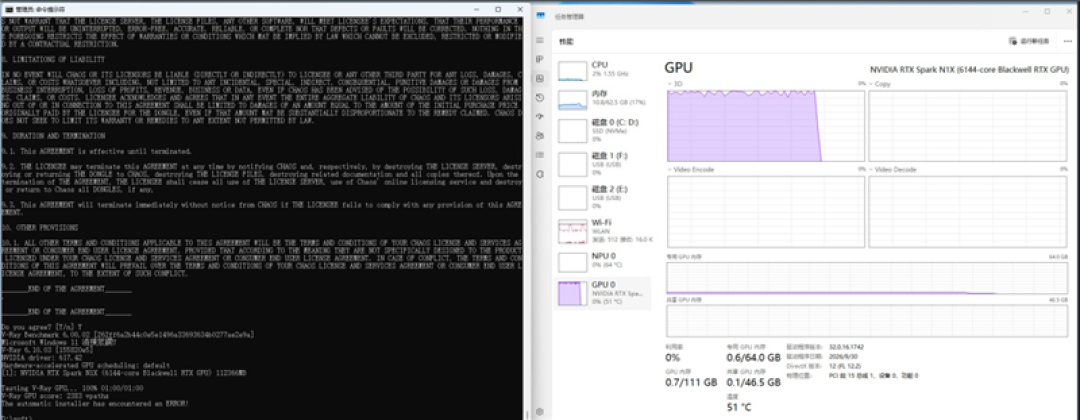Click the 3D utilization graph
Viewport: 1080px width, 420px height.
[766, 125]
